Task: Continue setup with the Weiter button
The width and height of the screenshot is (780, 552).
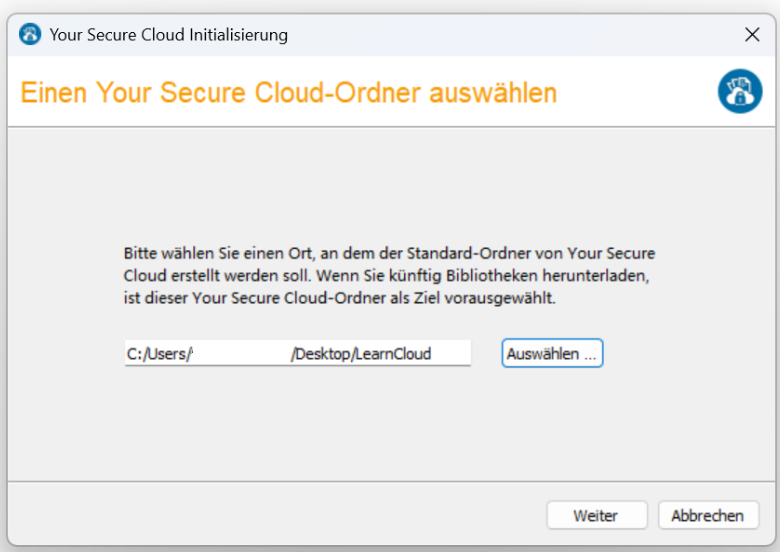Action: pos(597,515)
